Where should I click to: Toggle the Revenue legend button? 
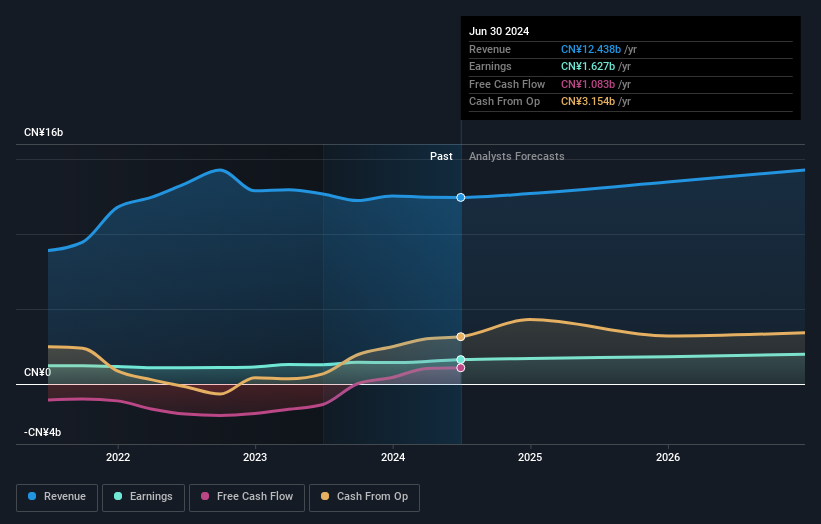[x=57, y=497]
